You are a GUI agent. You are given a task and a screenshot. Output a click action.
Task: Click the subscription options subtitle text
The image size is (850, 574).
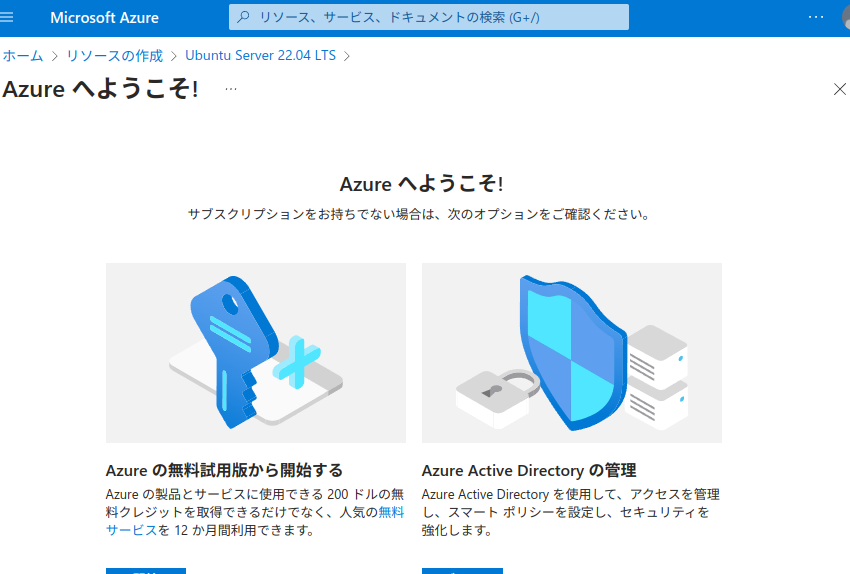point(418,215)
